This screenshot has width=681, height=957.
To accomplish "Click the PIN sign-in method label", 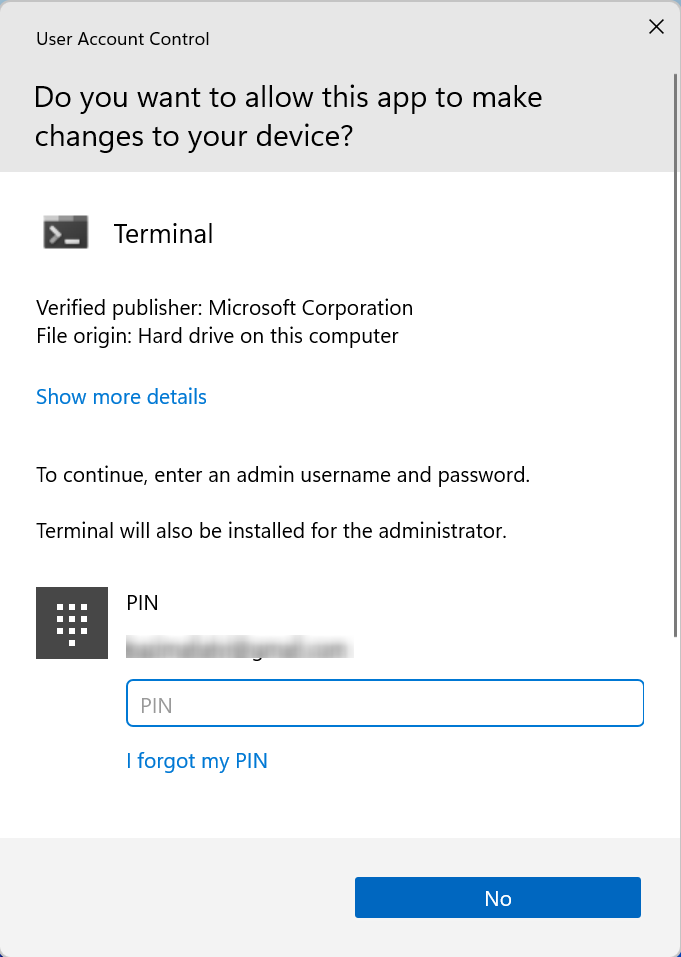I will click(142, 602).
